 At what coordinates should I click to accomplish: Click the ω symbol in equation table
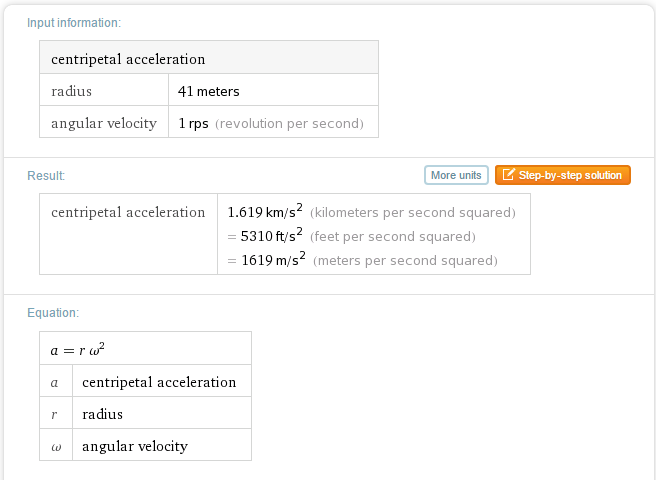pyautogui.click(x=55, y=446)
